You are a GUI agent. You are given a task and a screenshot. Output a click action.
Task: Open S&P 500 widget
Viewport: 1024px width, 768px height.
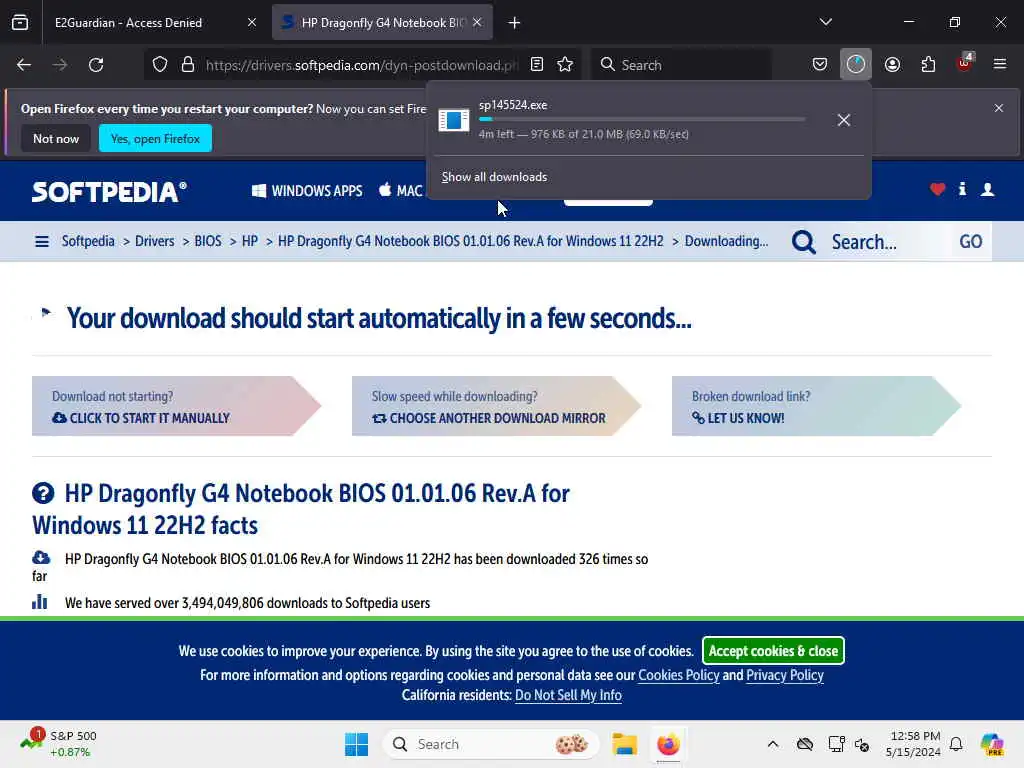[58, 744]
